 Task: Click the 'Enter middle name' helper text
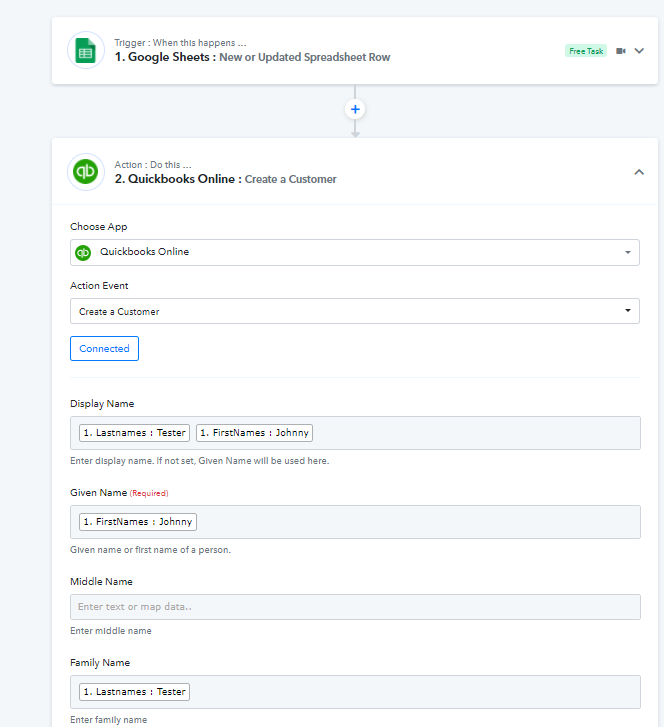pos(111,631)
